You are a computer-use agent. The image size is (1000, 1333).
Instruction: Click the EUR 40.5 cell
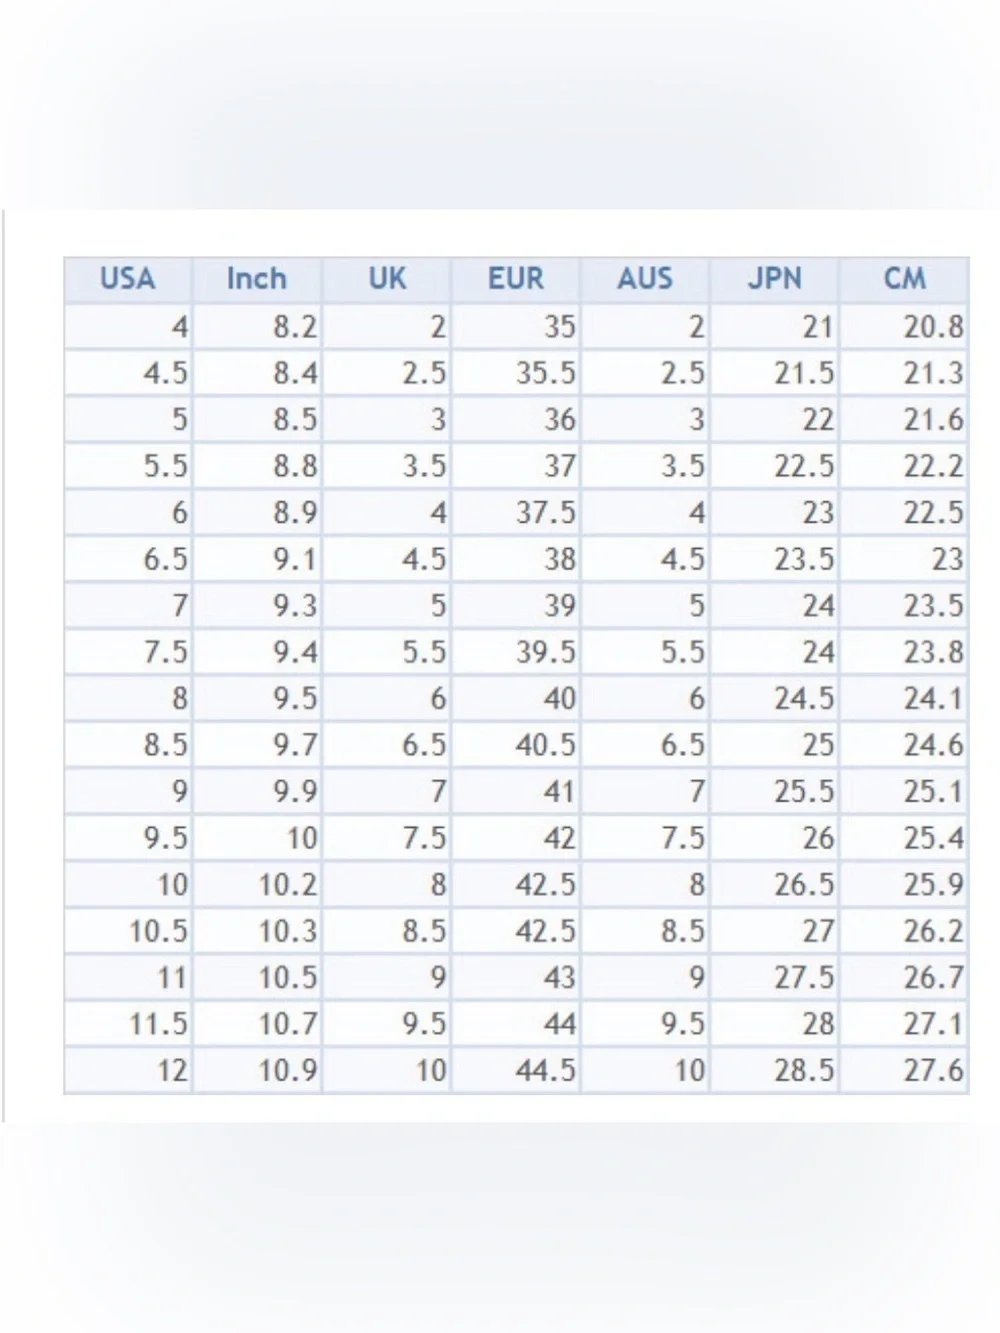pyautogui.click(x=516, y=745)
